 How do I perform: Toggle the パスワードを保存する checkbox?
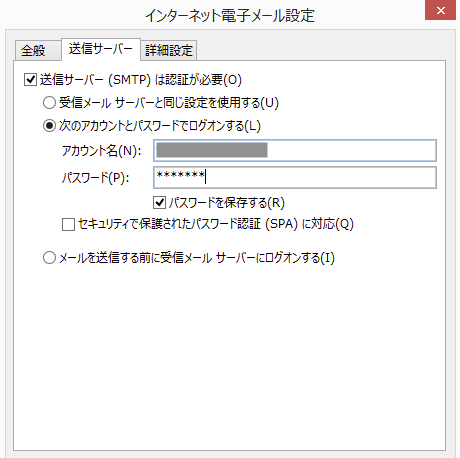pyautogui.click(x=160, y=202)
